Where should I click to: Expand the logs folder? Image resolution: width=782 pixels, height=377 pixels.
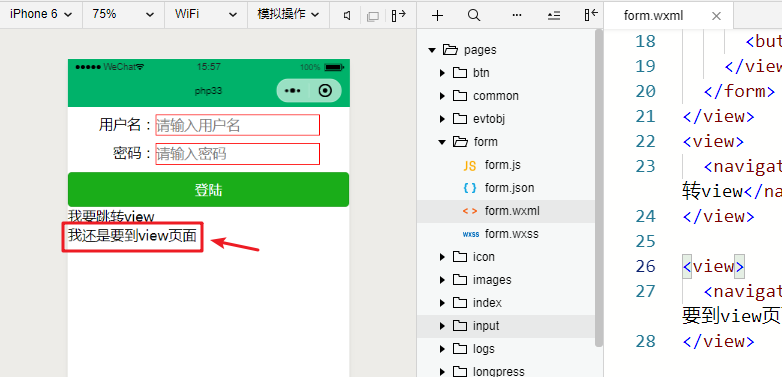tap(442, 349)
